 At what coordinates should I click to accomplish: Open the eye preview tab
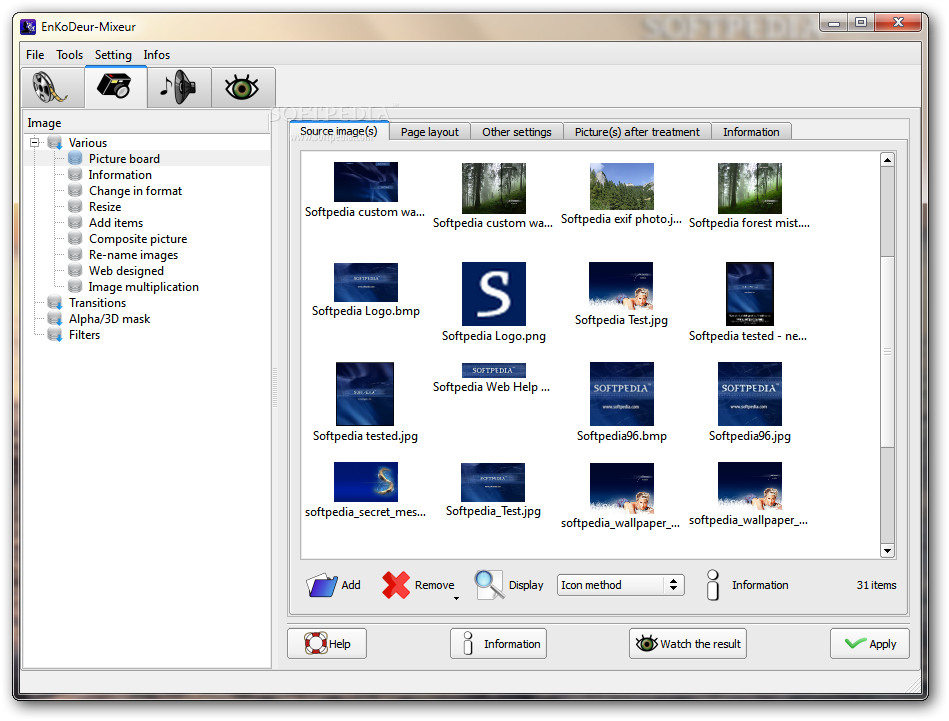click(x=243, y=87)
